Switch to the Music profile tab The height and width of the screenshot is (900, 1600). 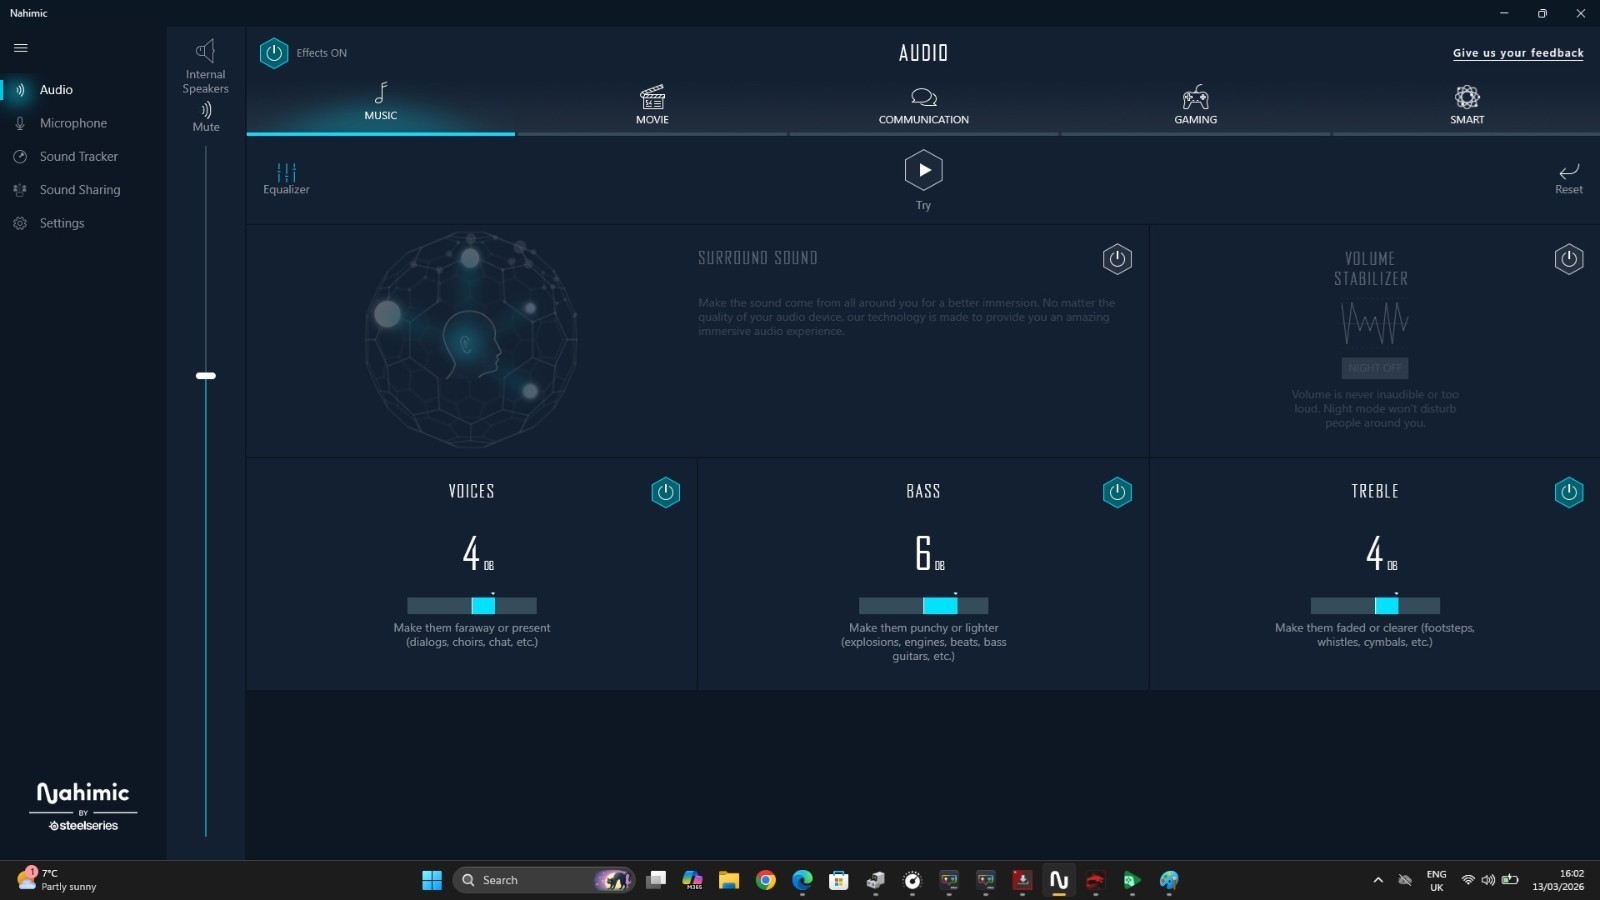tap(381, 102)
